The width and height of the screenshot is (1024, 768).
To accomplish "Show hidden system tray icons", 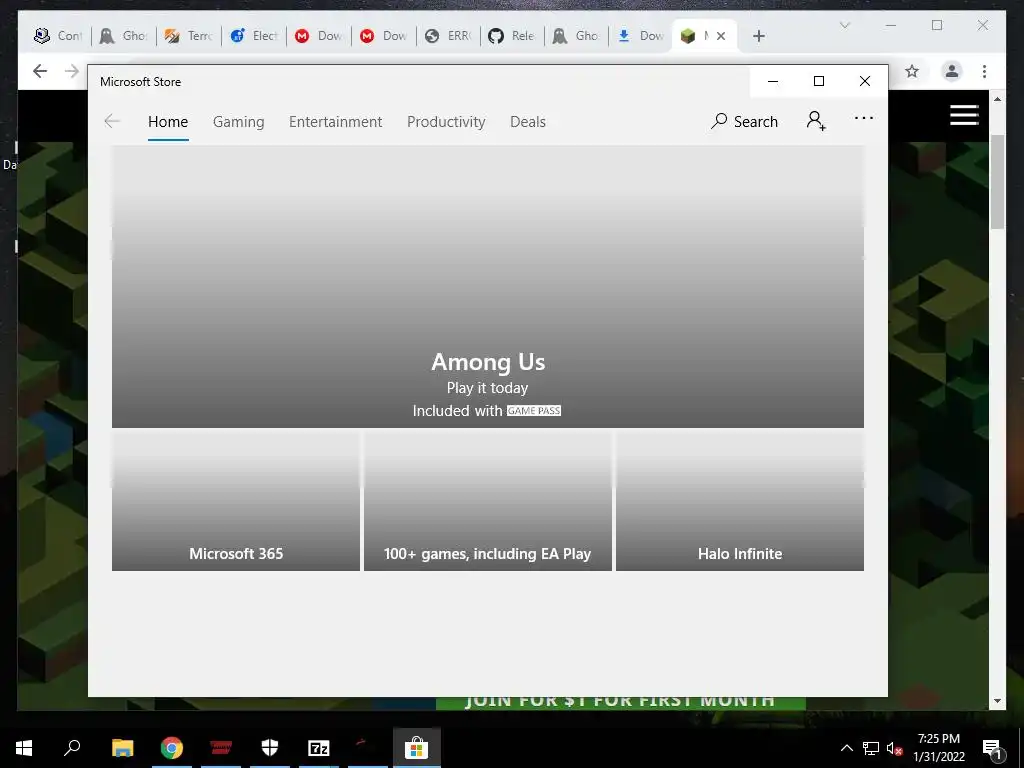I will [846, 748].
